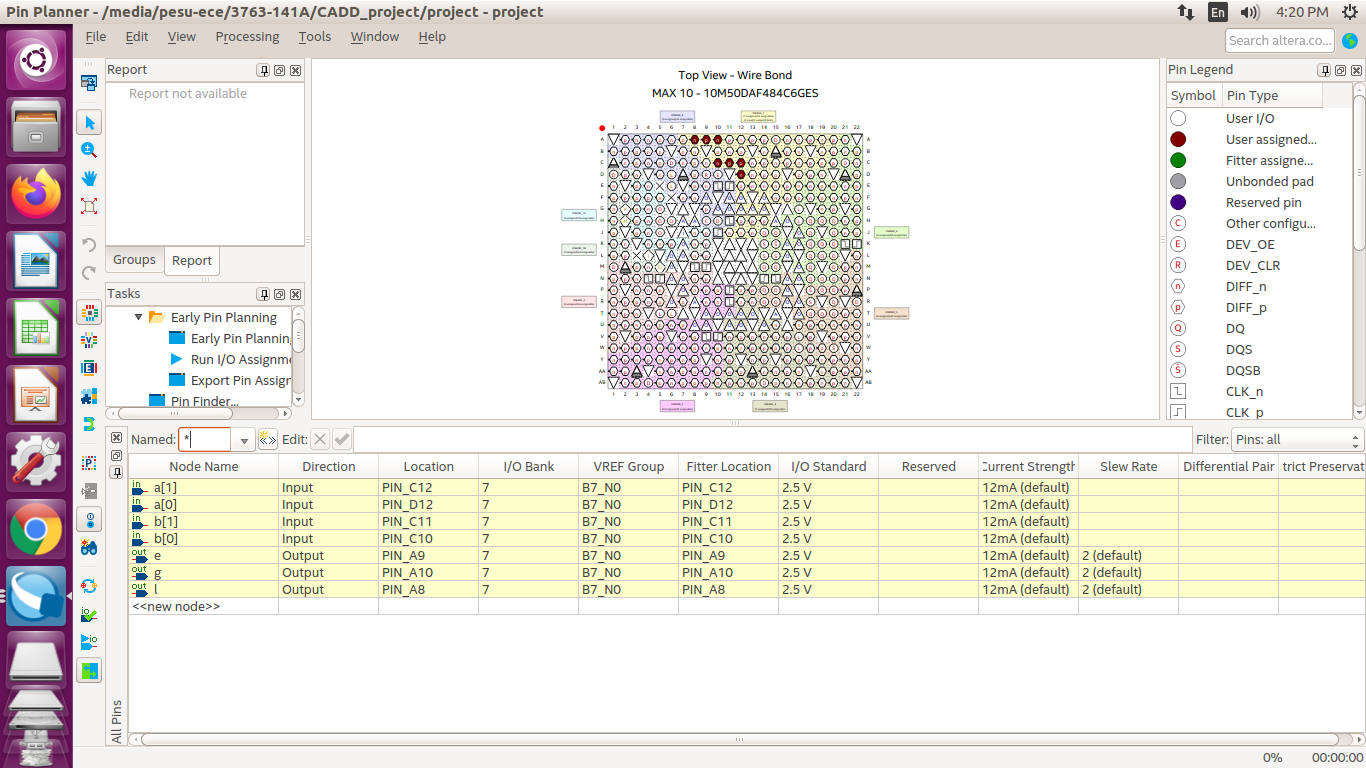The width and height of the screenshot is (1366, 768).
Task: Sort by Node Name column header
Action: (204, 466)
